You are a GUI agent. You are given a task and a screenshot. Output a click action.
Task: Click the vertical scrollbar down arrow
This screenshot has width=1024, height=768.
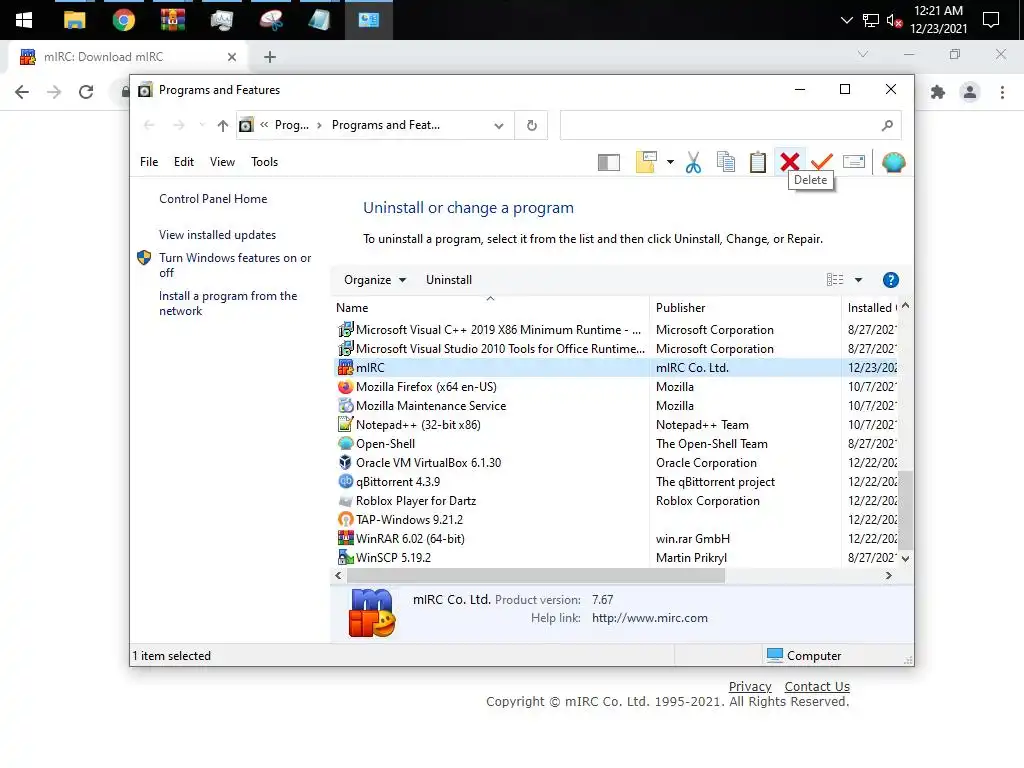click(x=905, y=559)
